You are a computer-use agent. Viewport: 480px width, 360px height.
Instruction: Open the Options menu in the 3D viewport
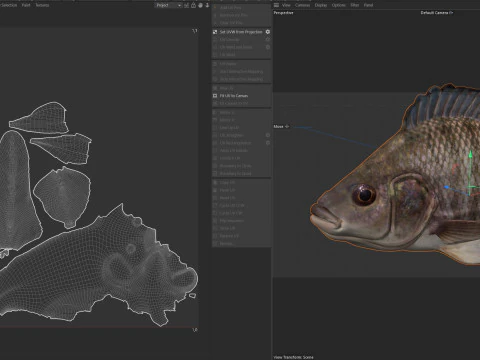point(338,5)
